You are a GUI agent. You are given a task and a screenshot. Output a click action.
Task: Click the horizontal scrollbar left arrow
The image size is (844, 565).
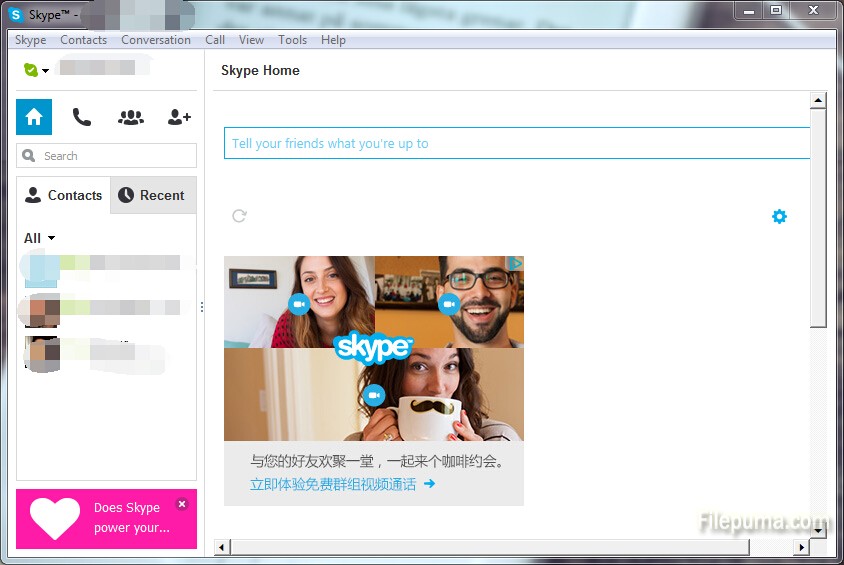(223, 547)
